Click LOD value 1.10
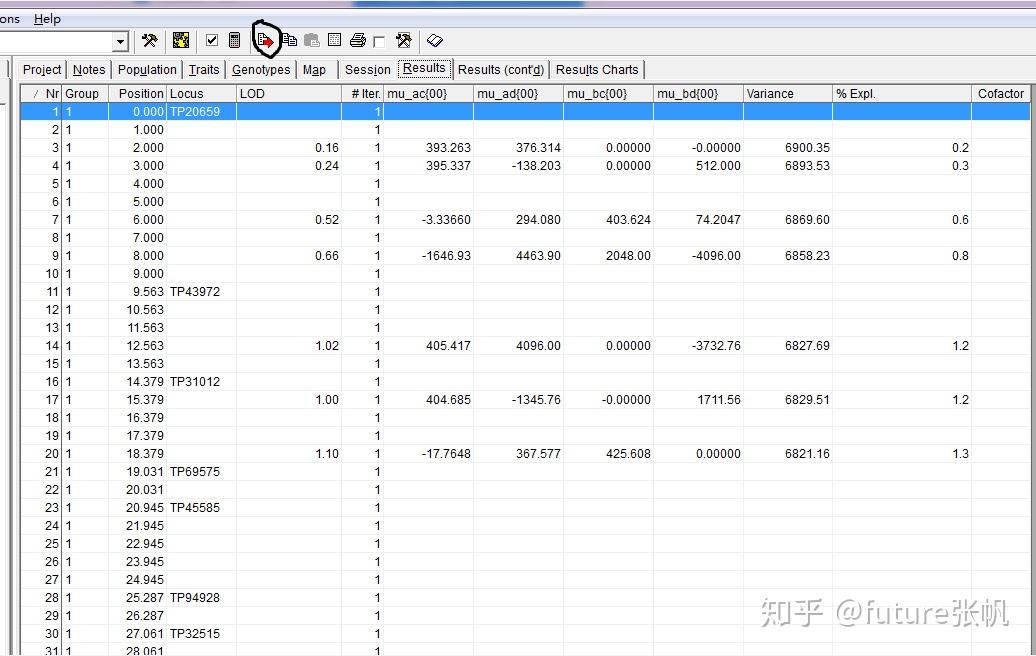 327,454
